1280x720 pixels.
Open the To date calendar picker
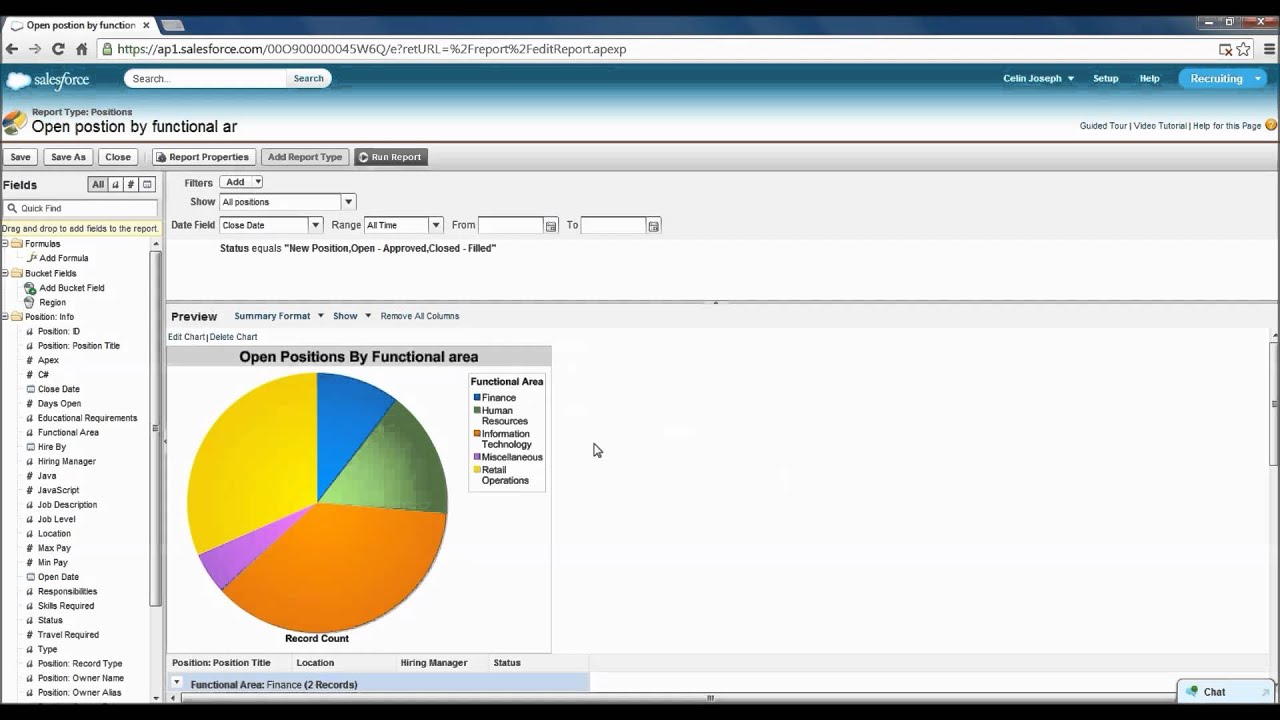pos(653,226)
